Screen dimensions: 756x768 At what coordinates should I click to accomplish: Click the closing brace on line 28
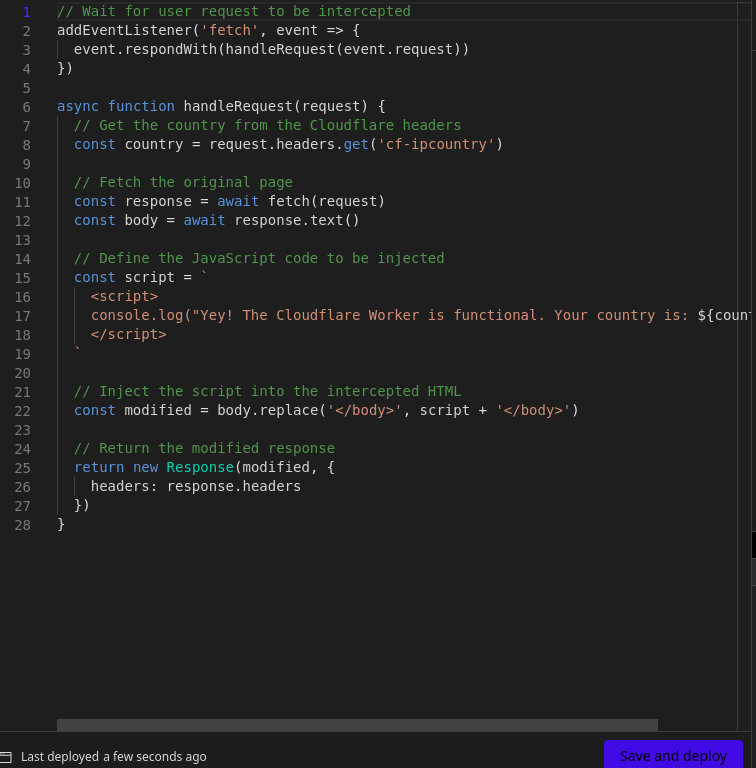[x=61, y=525]
